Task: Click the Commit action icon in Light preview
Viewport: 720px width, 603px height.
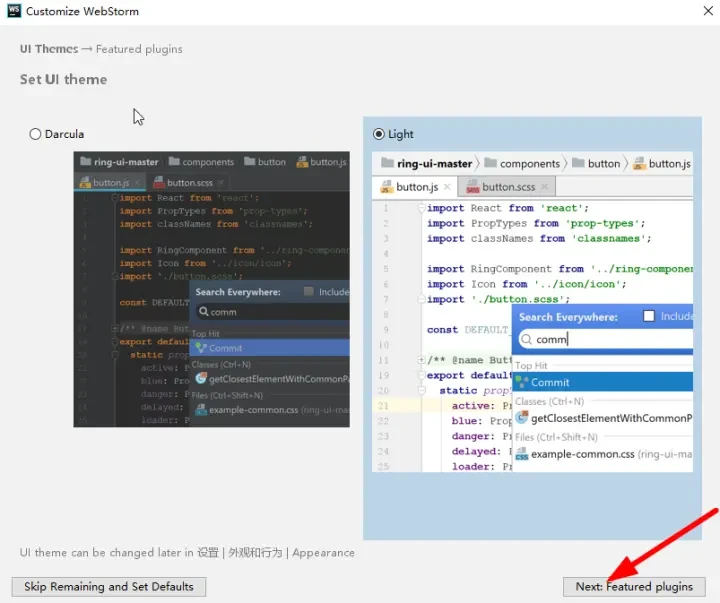Action: (521, 382)
